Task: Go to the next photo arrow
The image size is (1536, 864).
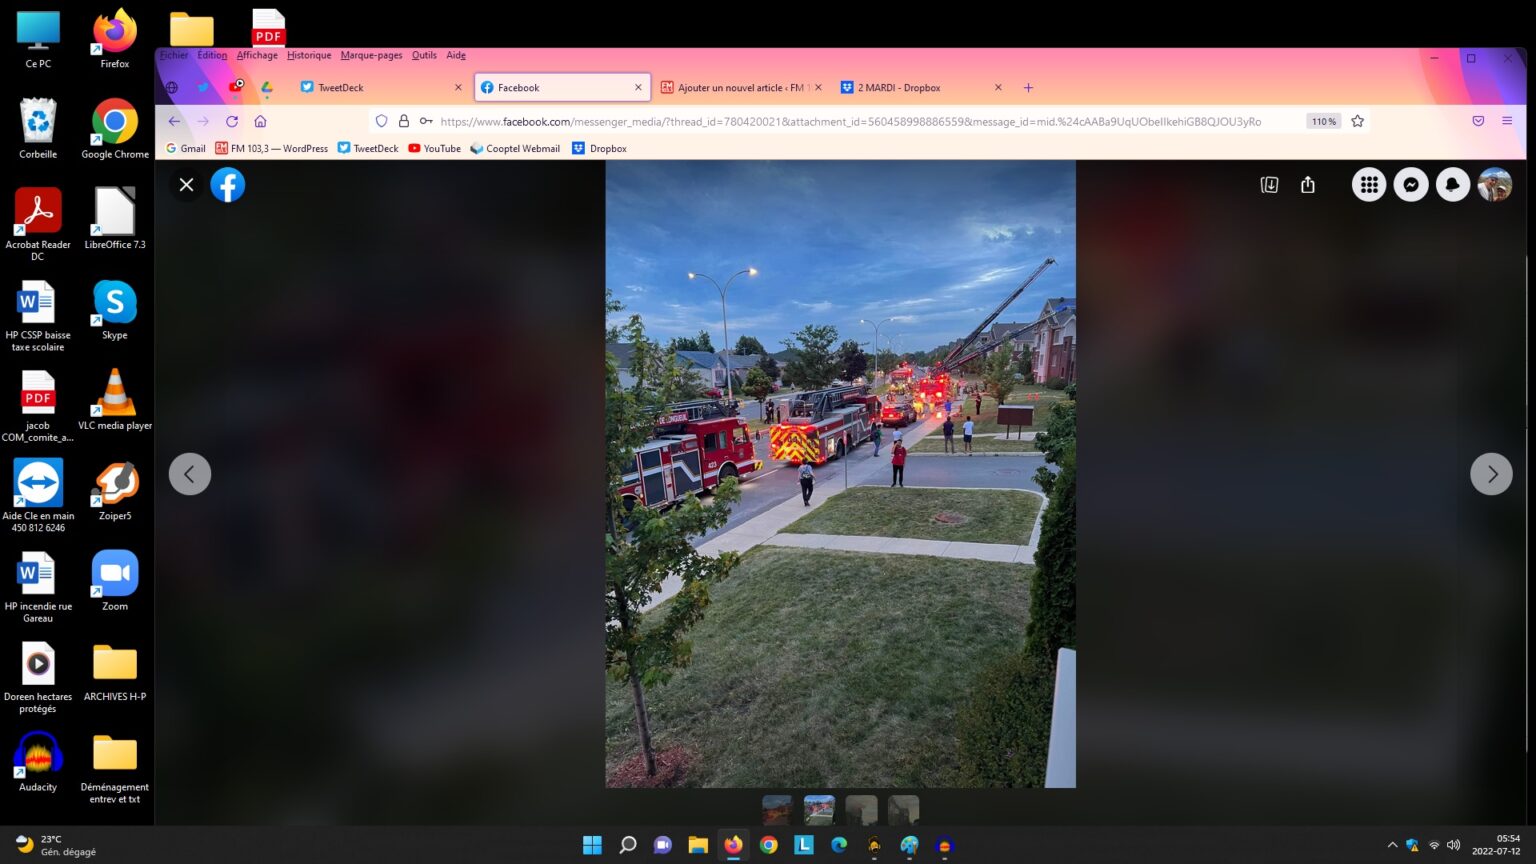Action: (1491, 474)
